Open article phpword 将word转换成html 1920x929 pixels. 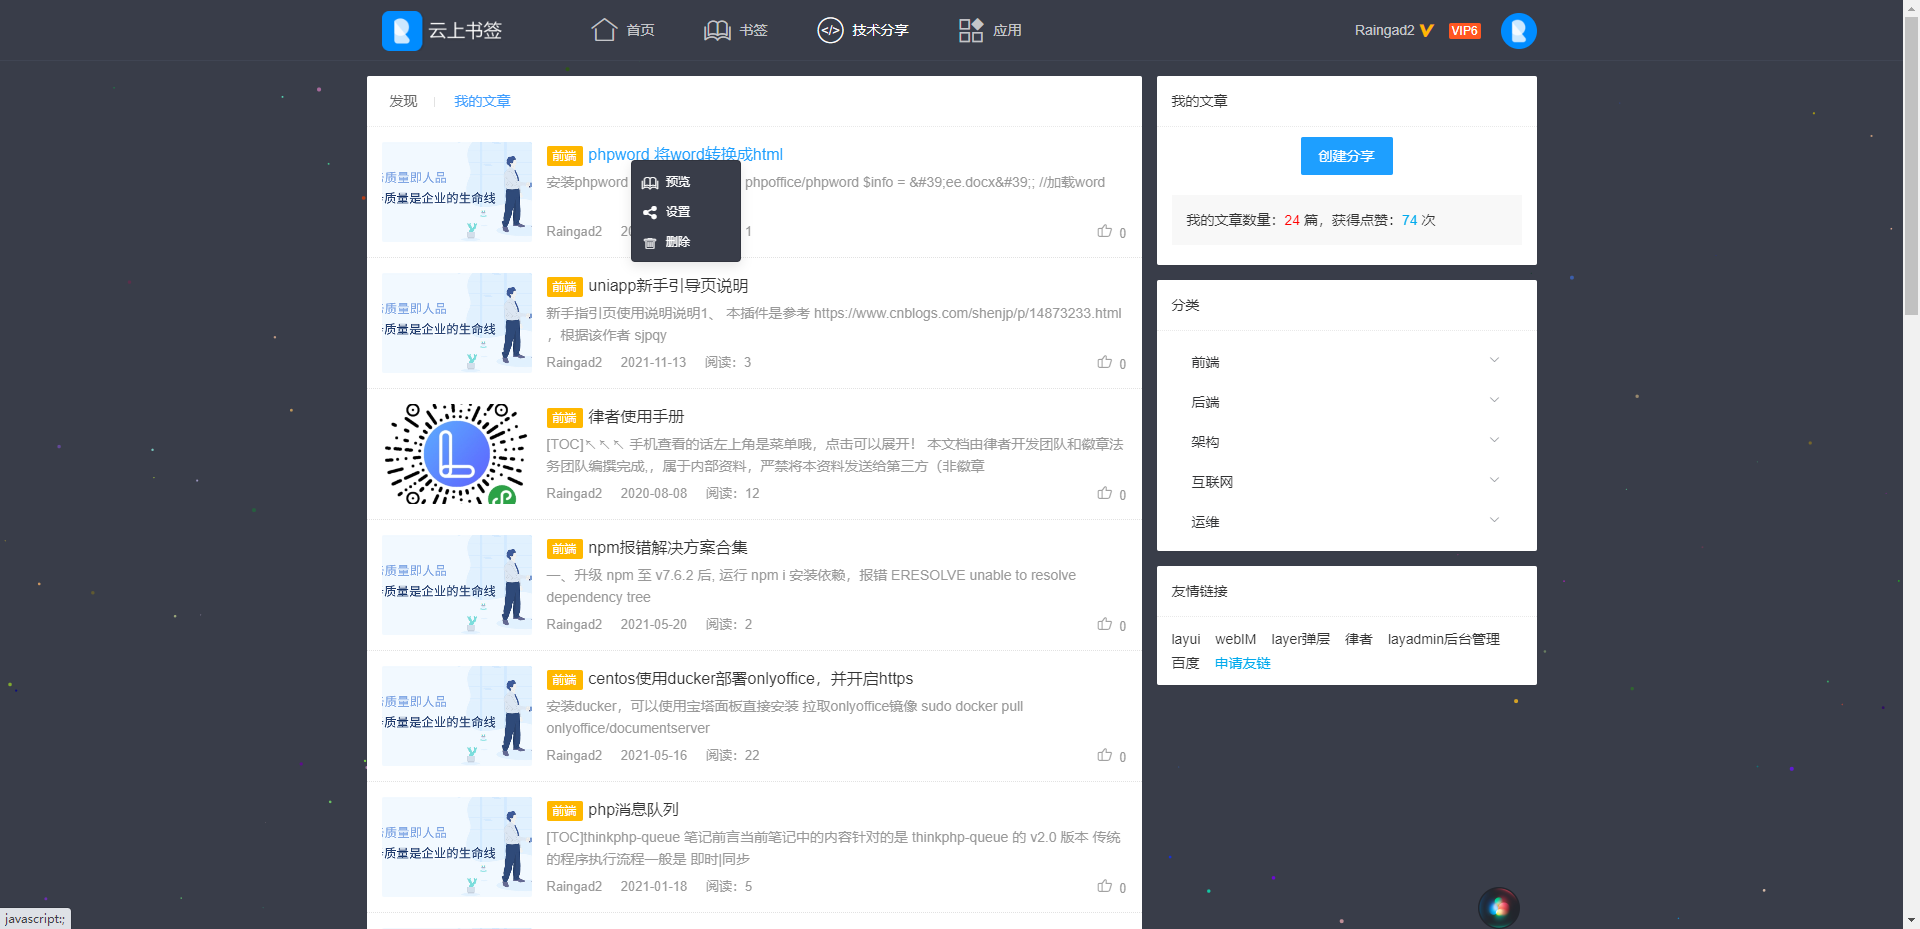coord(685,154)
